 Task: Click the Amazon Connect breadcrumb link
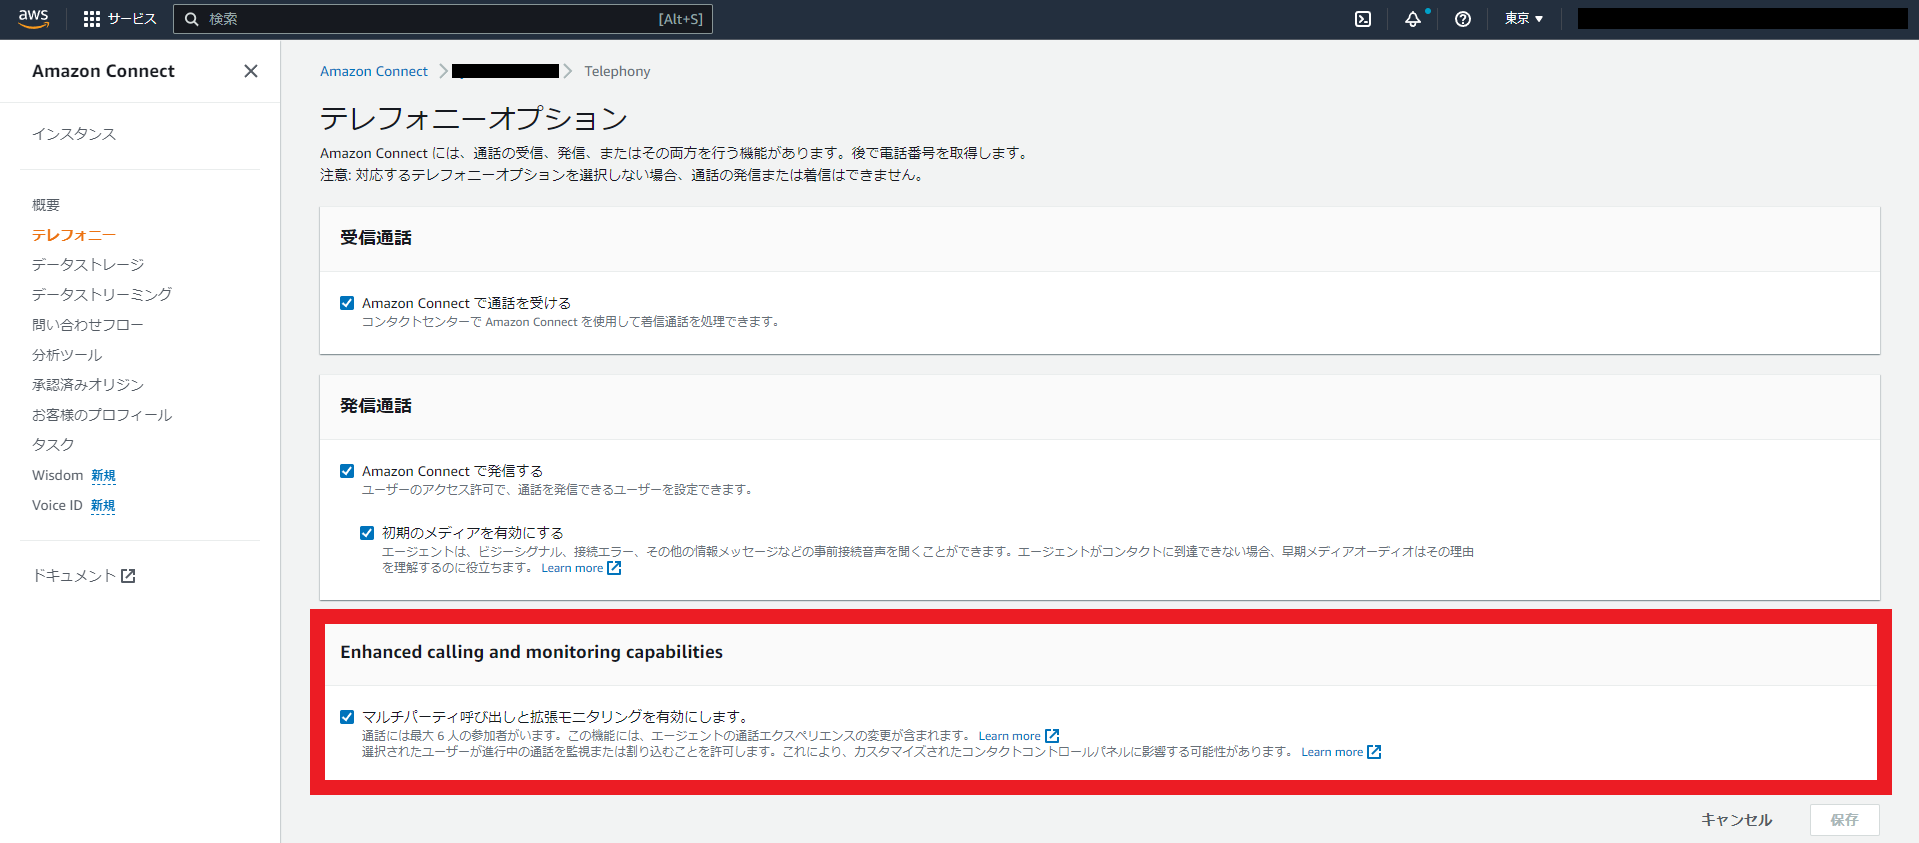click(374, 71)
